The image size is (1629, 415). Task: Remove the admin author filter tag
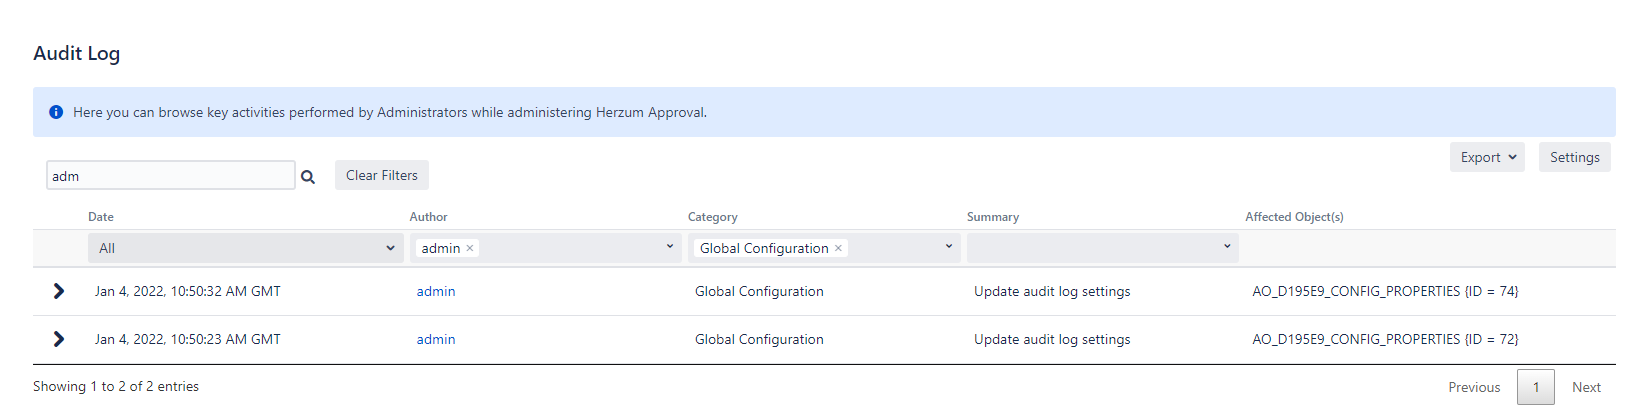pyautogui.click(x=470, y=248)
